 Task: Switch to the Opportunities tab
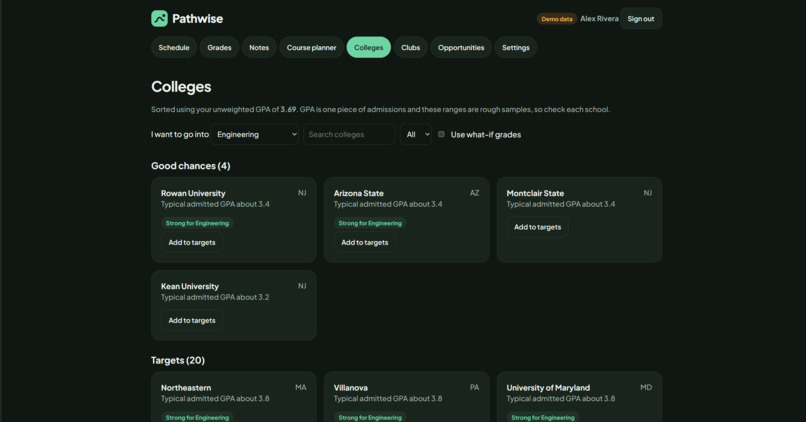coord(461,47)
